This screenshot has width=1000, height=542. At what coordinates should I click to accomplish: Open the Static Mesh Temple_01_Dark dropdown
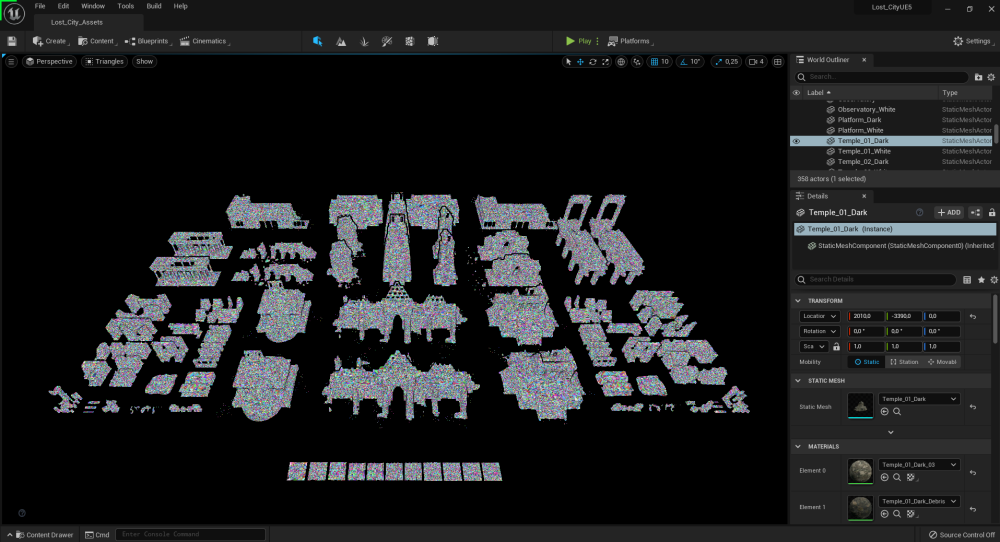919,399
